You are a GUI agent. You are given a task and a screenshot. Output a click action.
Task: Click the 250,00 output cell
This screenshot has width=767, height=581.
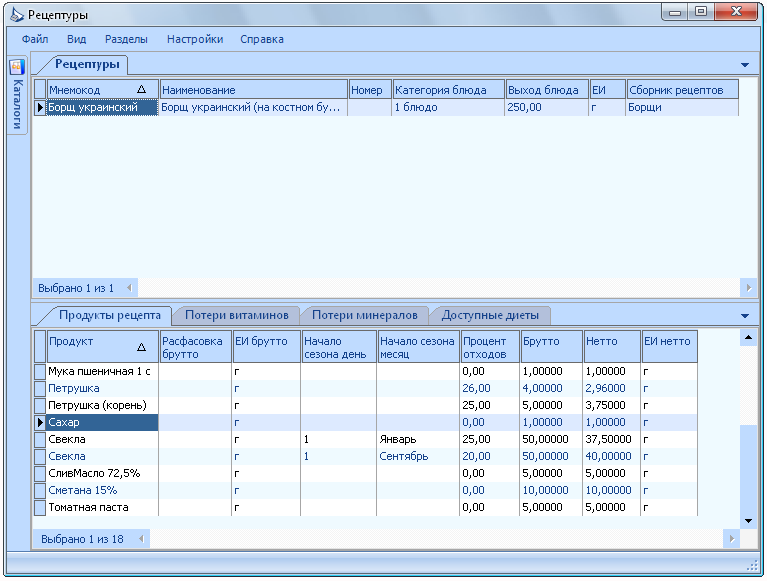(x=546, y=108)
